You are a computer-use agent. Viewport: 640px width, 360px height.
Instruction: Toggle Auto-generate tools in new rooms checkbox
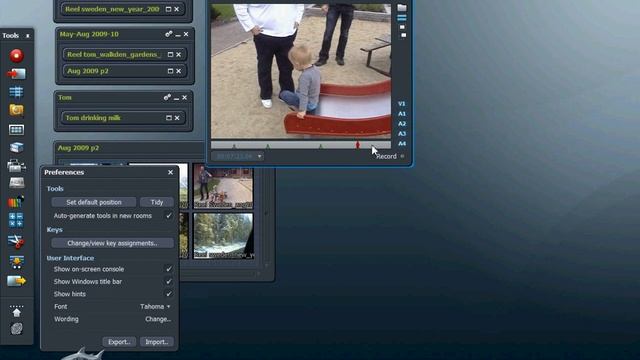[169, 216]
